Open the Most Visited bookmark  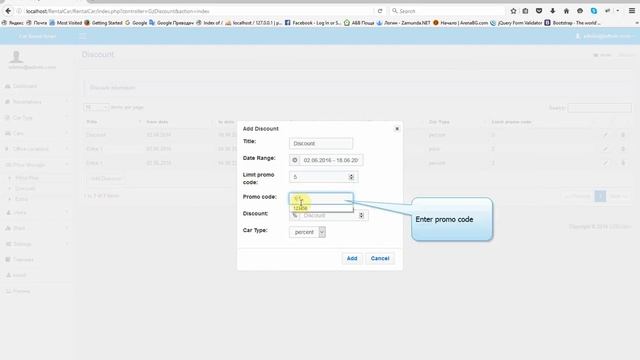[65, 23]
